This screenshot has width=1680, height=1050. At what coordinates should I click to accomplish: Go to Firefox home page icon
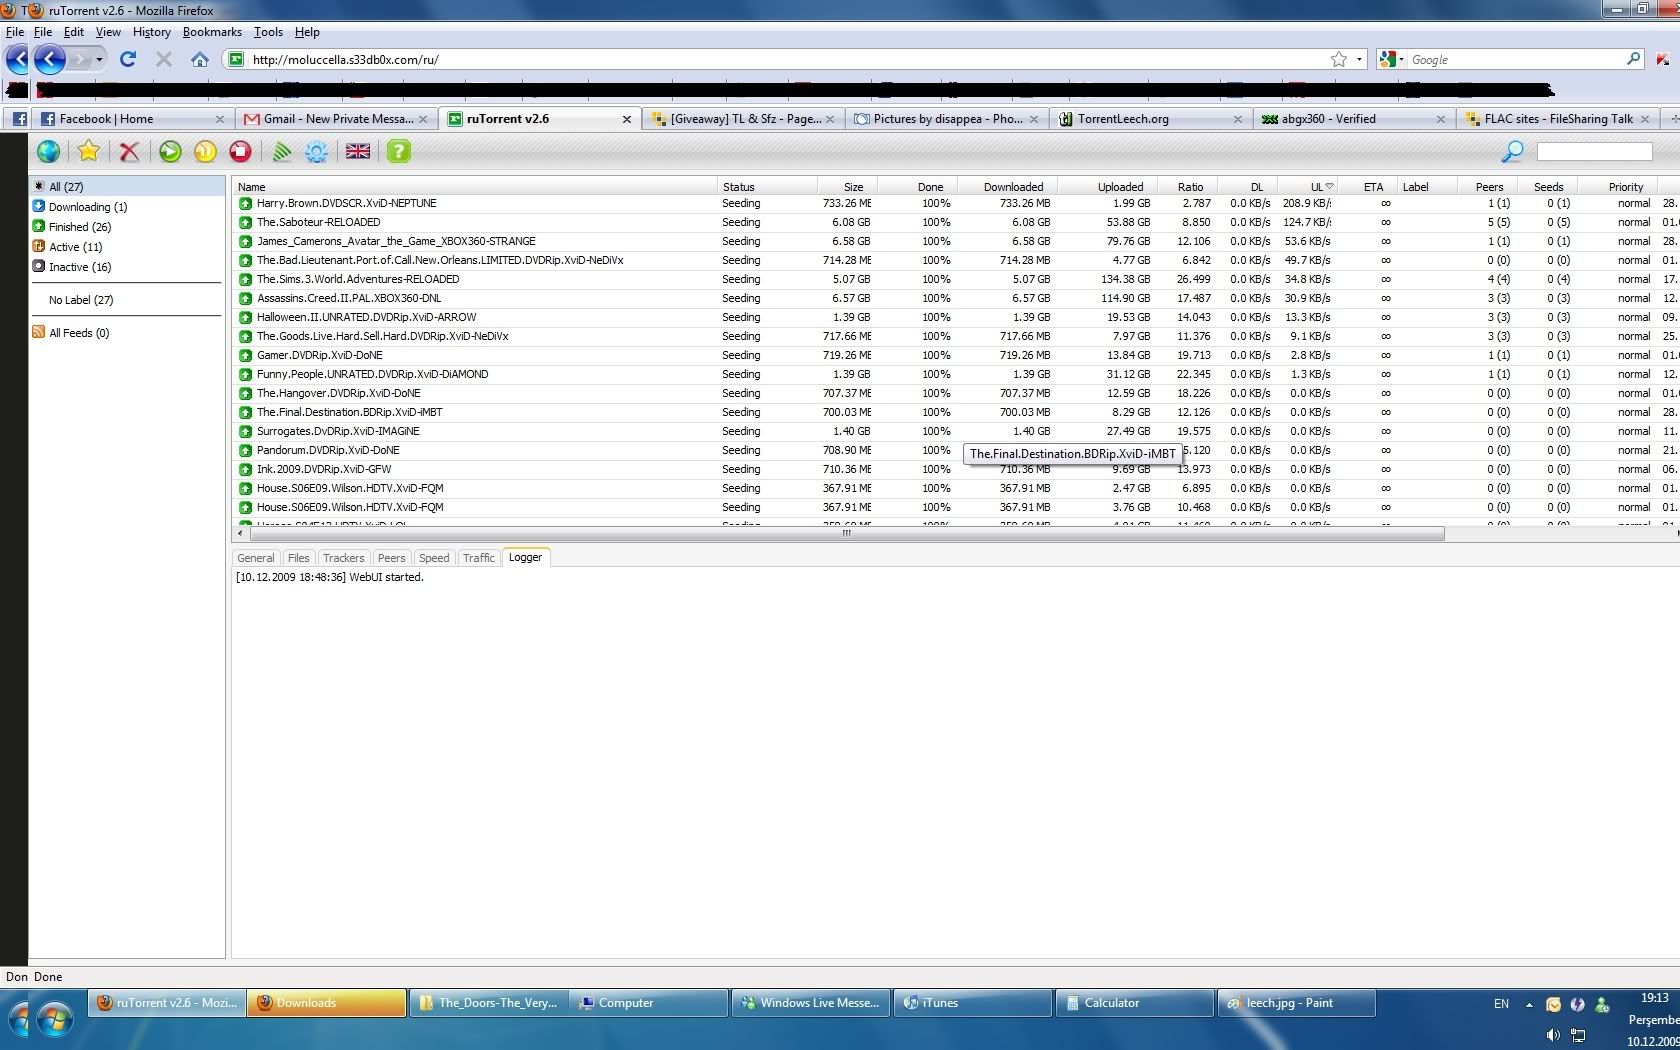(200, 59)
